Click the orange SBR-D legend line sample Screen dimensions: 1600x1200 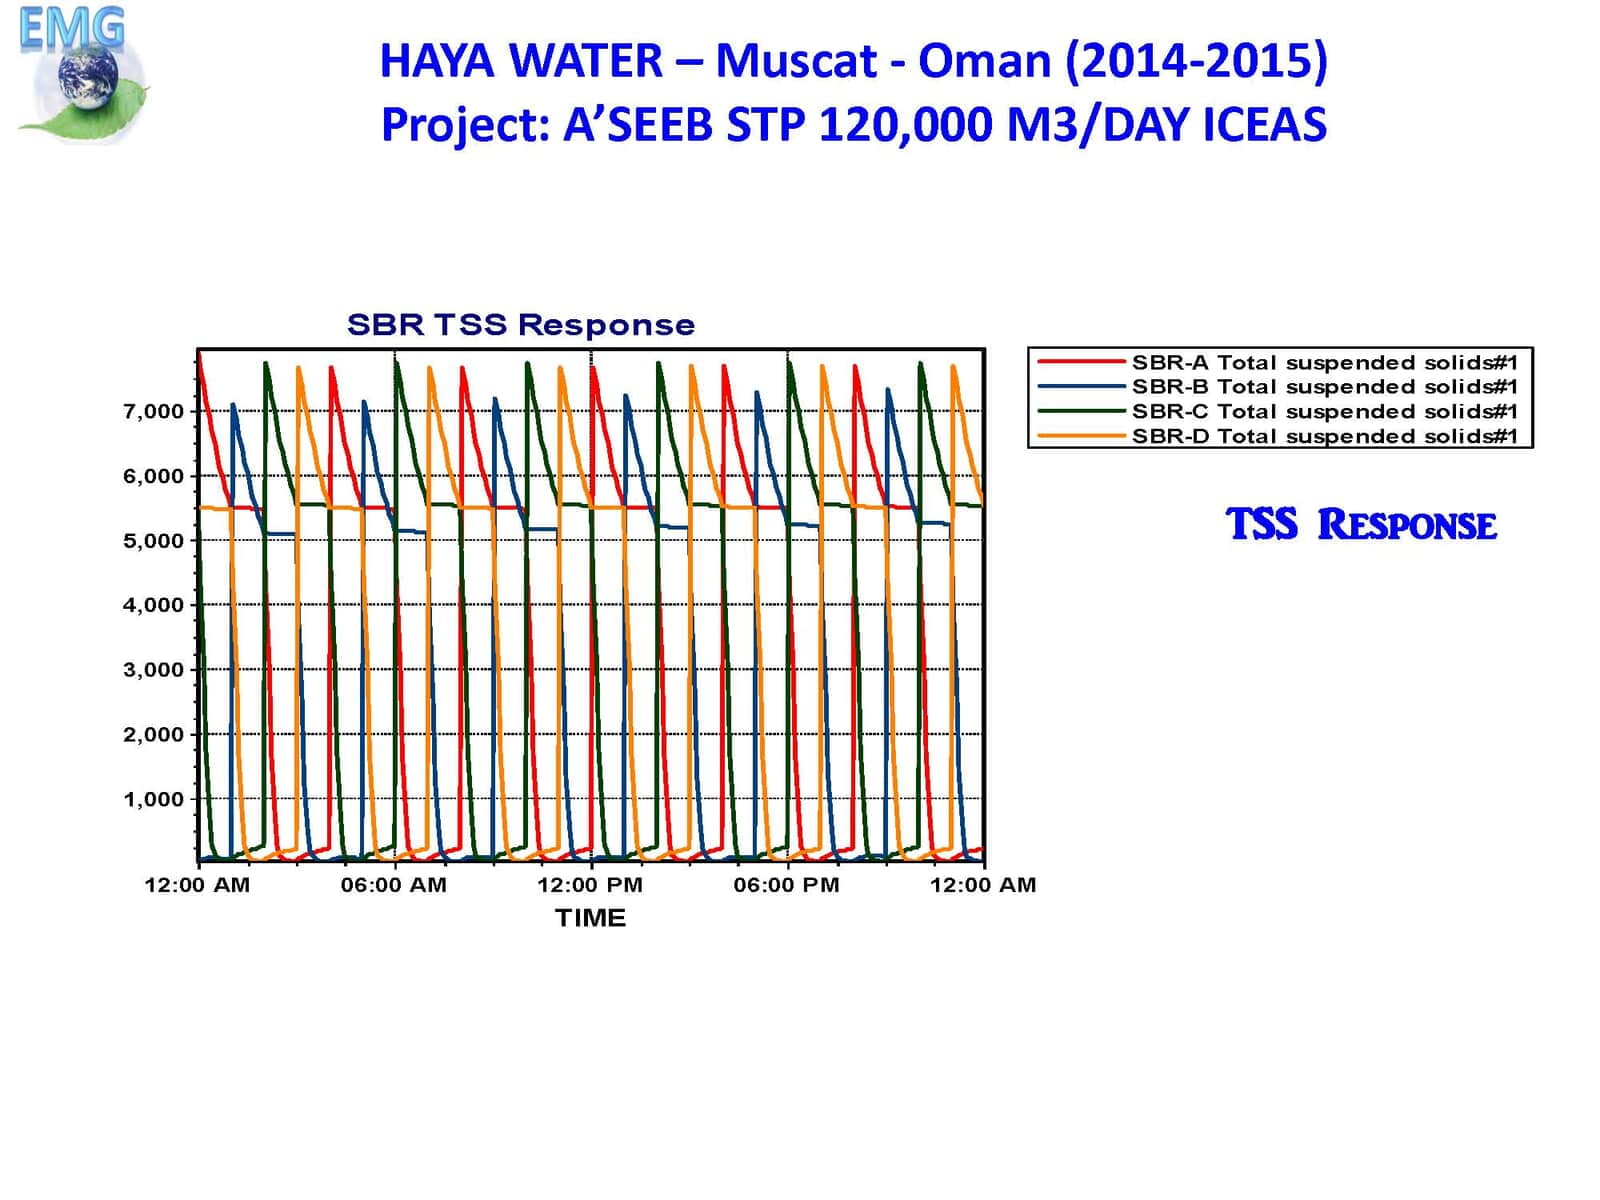(1081, 436)
